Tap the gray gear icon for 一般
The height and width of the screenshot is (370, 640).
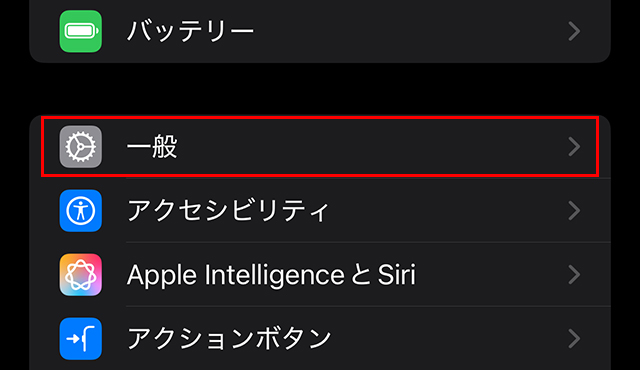click(80, 146)
